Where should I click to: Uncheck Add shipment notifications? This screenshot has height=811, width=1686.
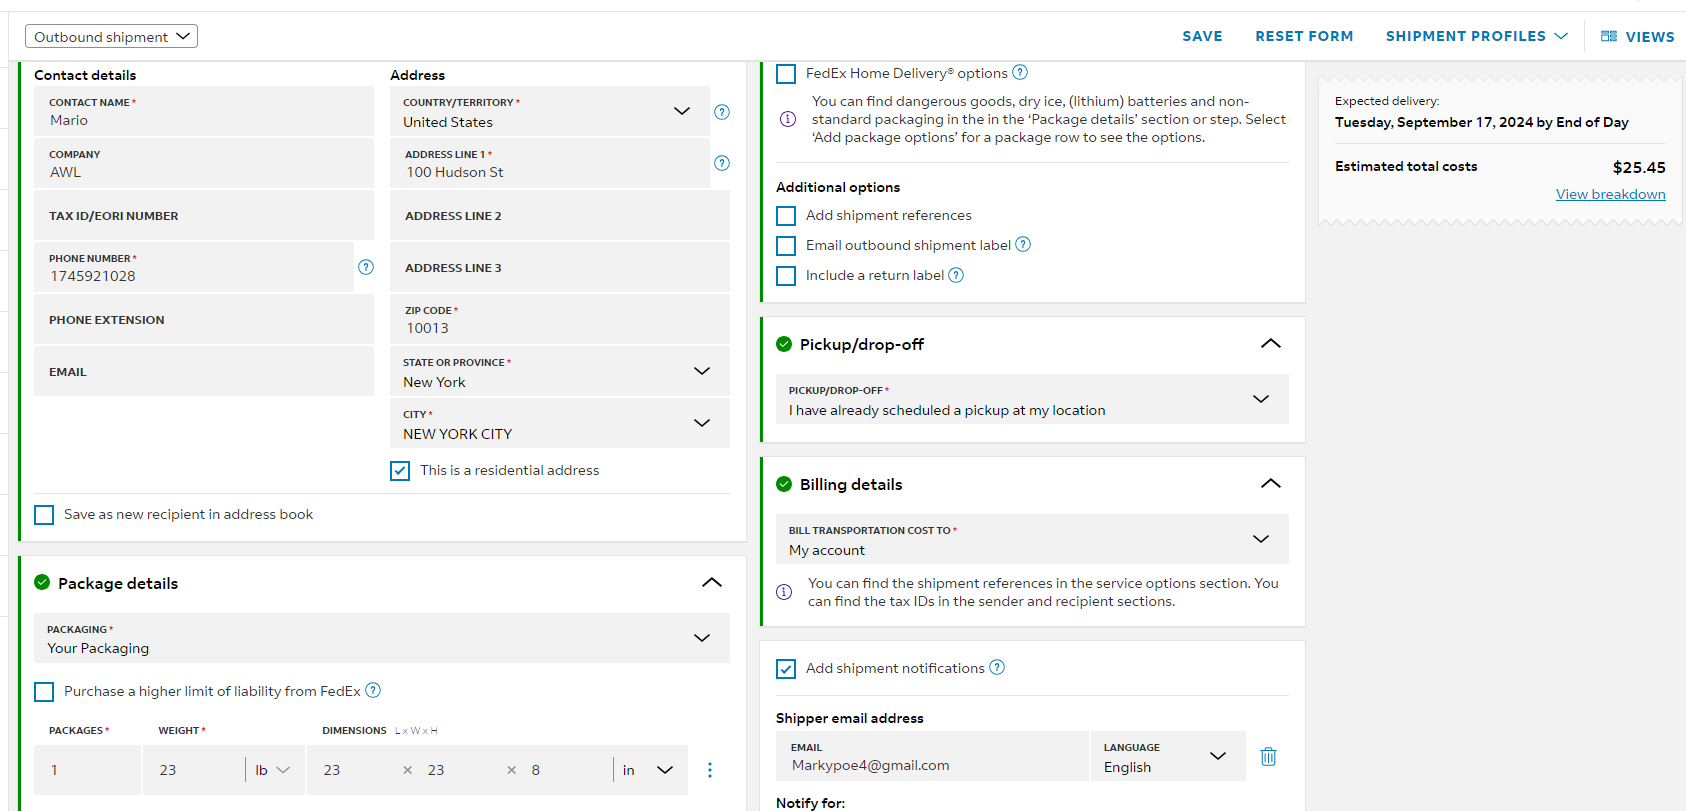[786, 669]
